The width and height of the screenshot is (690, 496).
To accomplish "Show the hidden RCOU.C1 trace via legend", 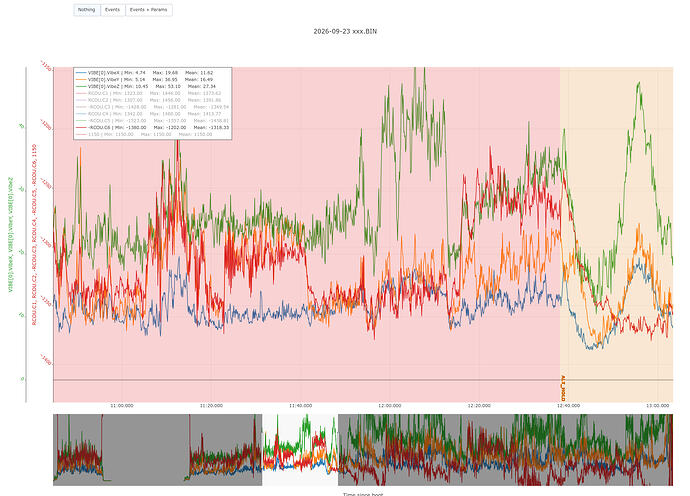I will 148,93.
